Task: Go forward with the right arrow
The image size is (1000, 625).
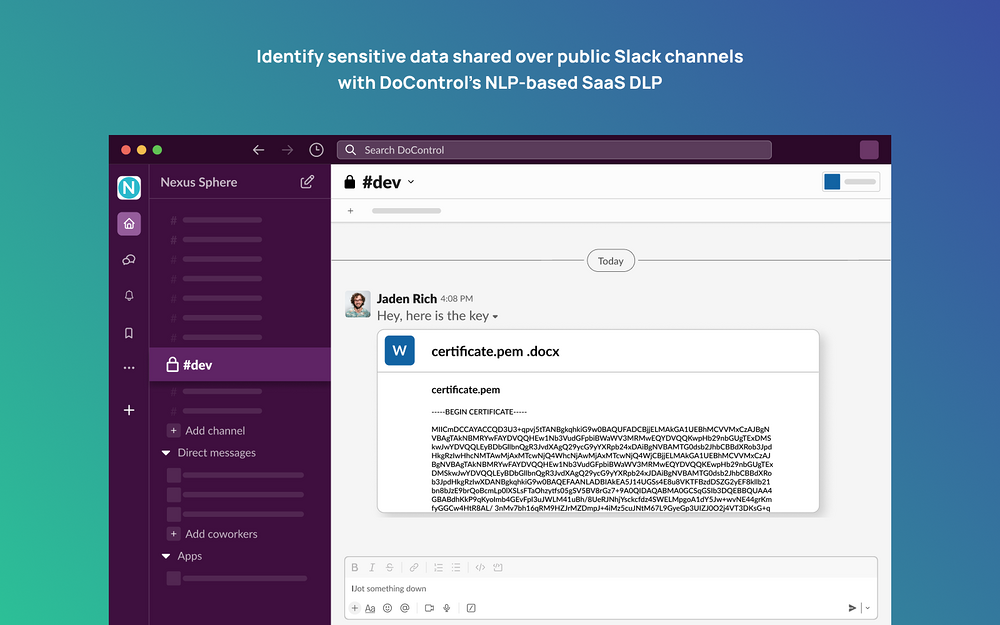Action: tap(288, 150)
